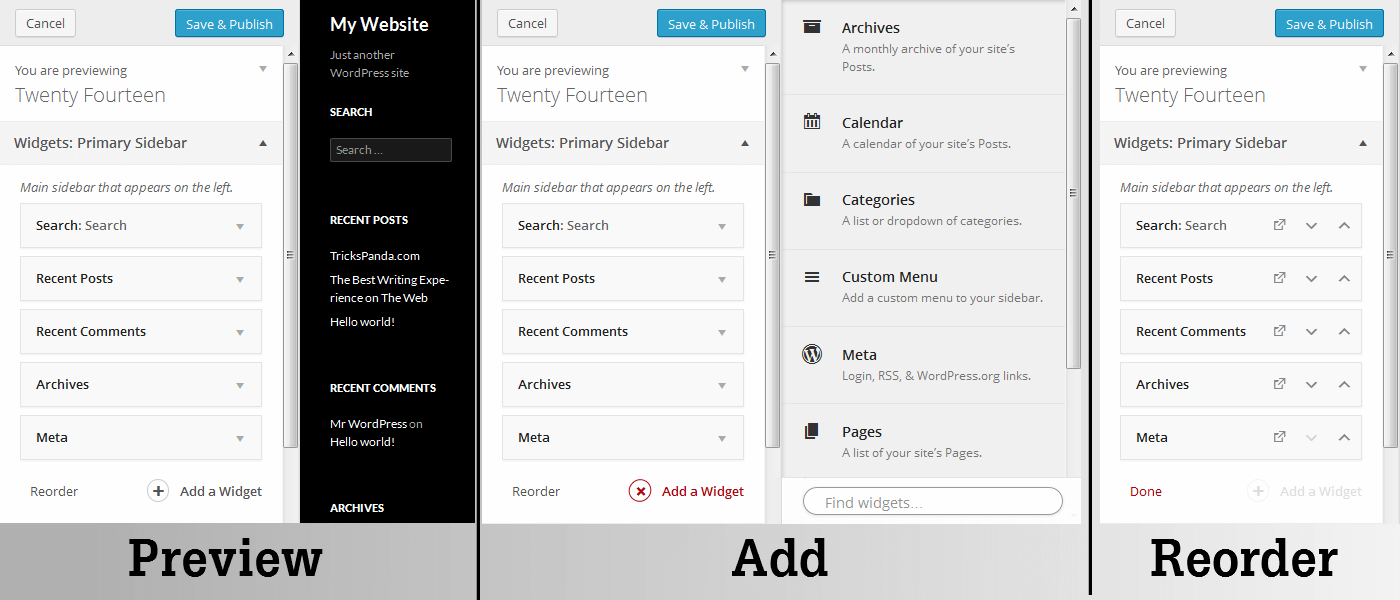The height and width of the screenshot is (600, 1400).
Task: Collapse Widgets: Primary Sidebar section in Add panel
Action: point(745,143)
